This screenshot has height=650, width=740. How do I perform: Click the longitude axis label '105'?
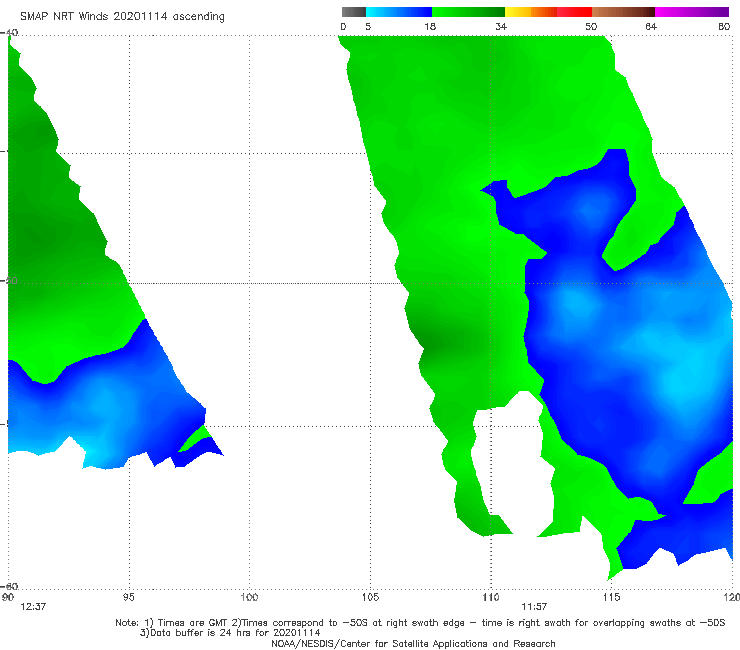(x=370, y=598)
